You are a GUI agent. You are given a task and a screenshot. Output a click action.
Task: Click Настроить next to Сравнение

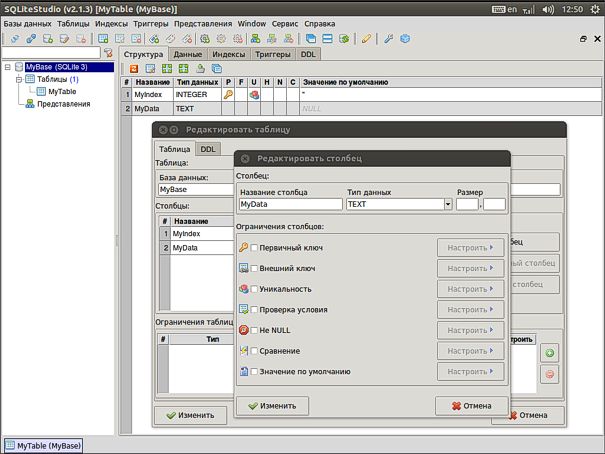[470, 351]
